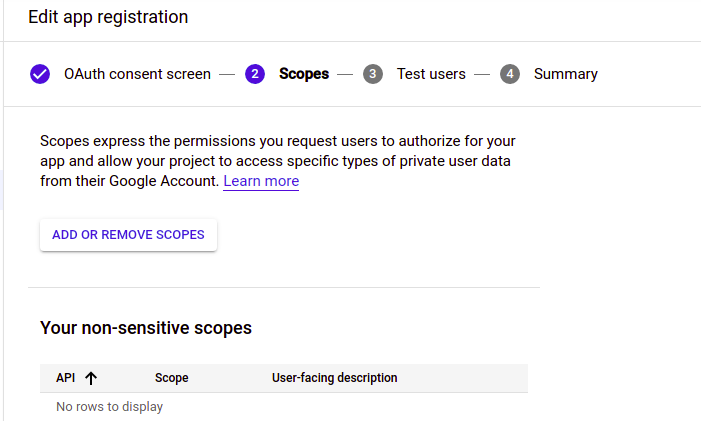Select the Scopes step label
Viewport: 701px width, 421px height.
click(x=303, y=74)
